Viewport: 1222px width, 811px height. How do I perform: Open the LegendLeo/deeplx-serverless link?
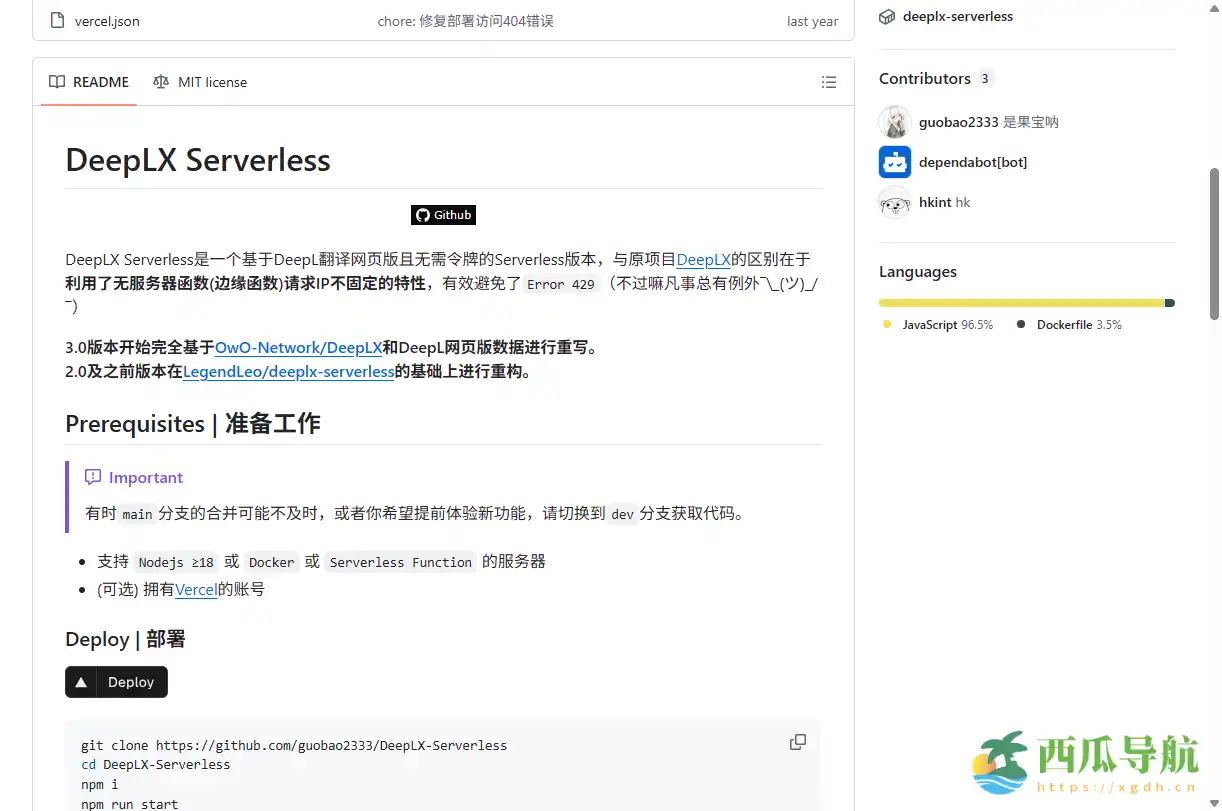tap(289, 371)
